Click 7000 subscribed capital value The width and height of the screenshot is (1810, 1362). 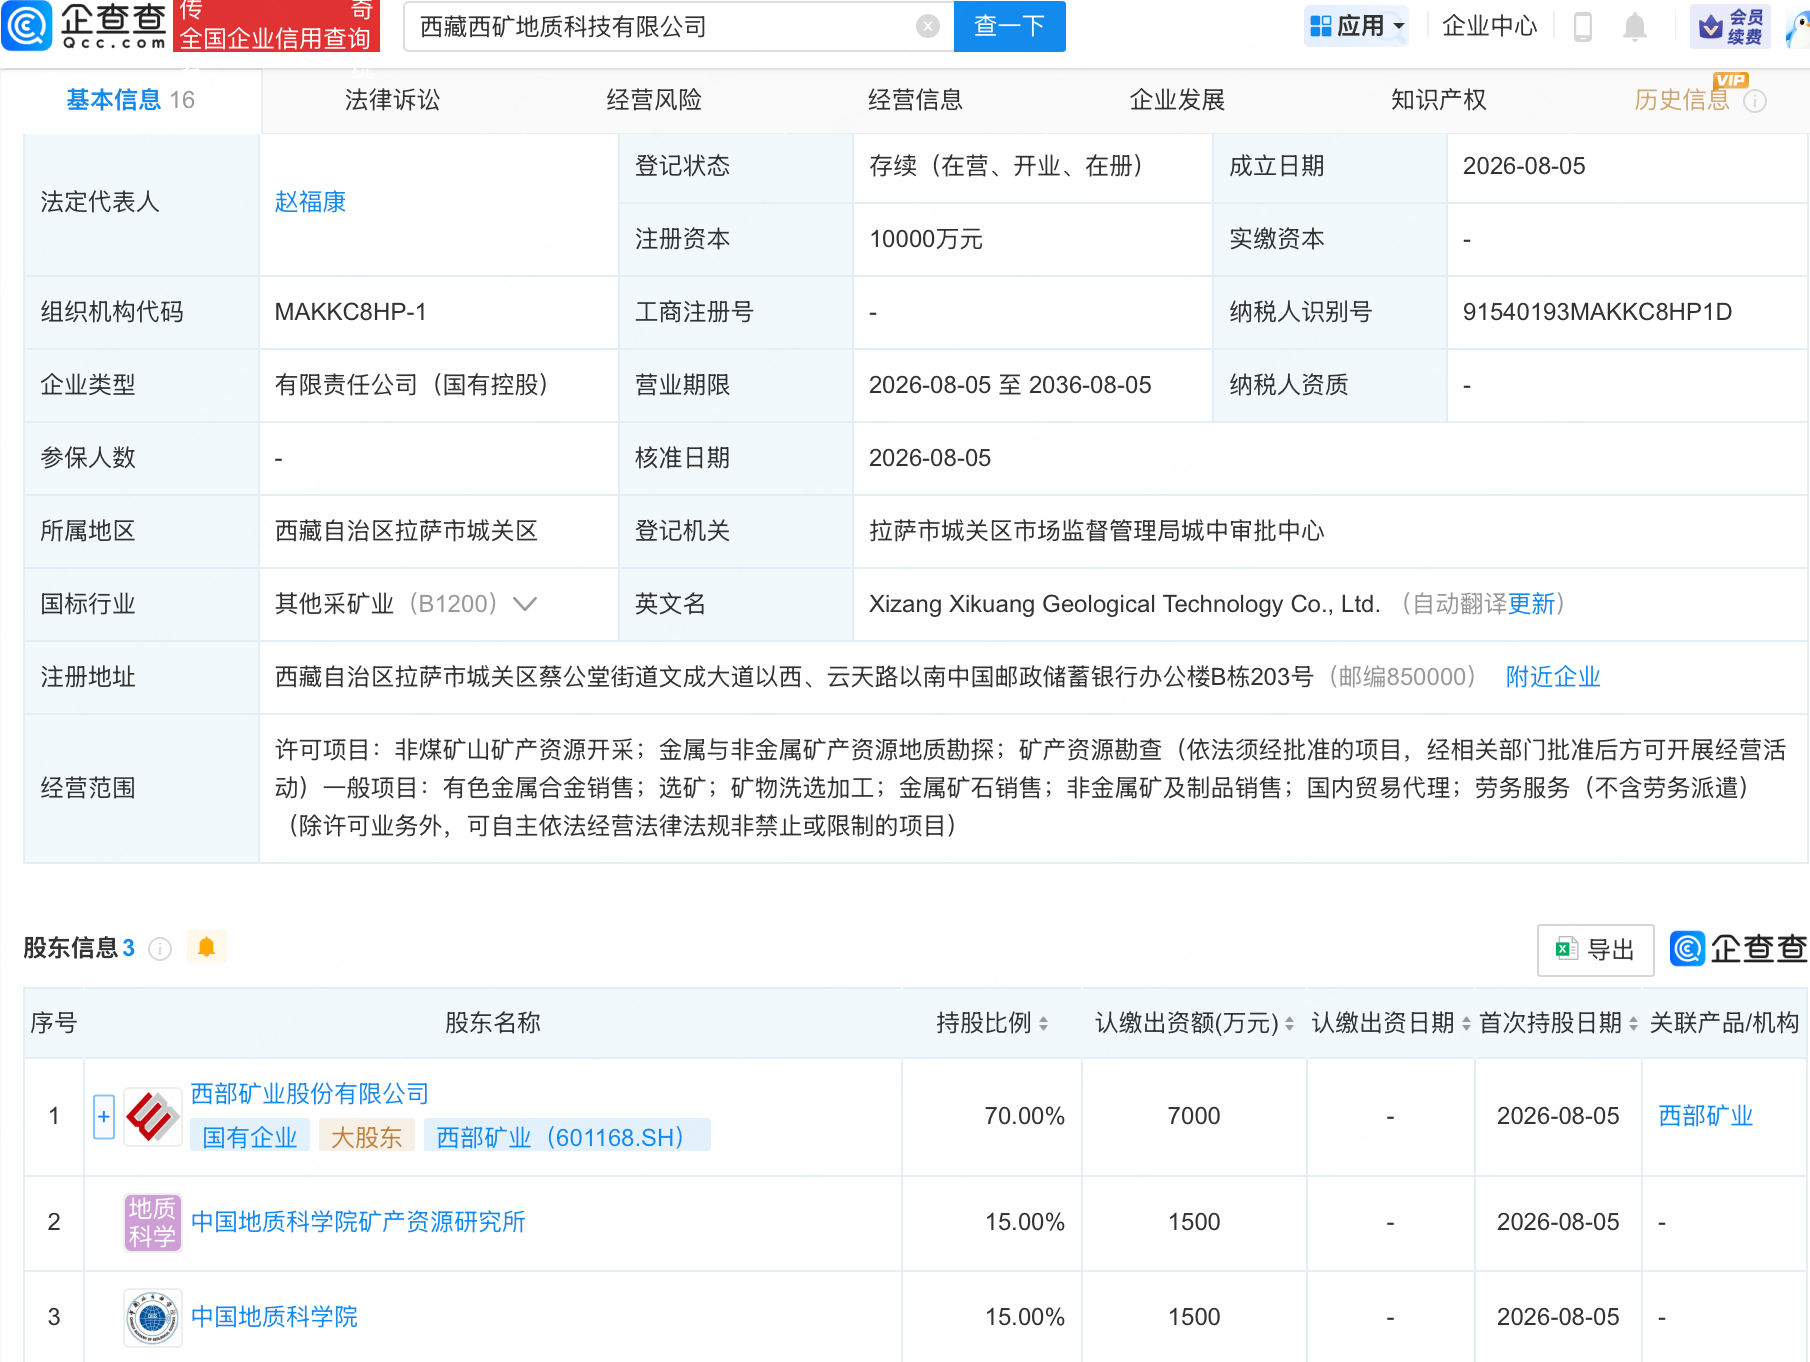(x=1194, y=1116)
